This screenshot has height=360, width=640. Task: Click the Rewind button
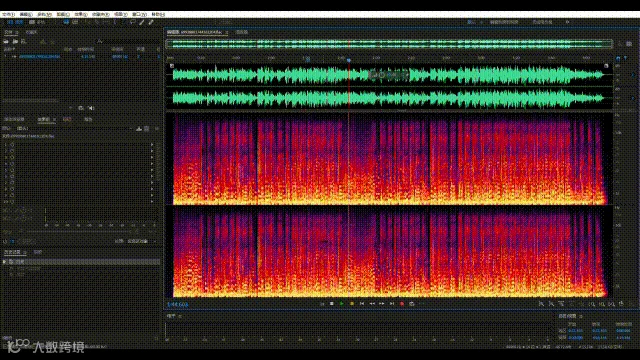pyautogui.click(x=372, y=304)
